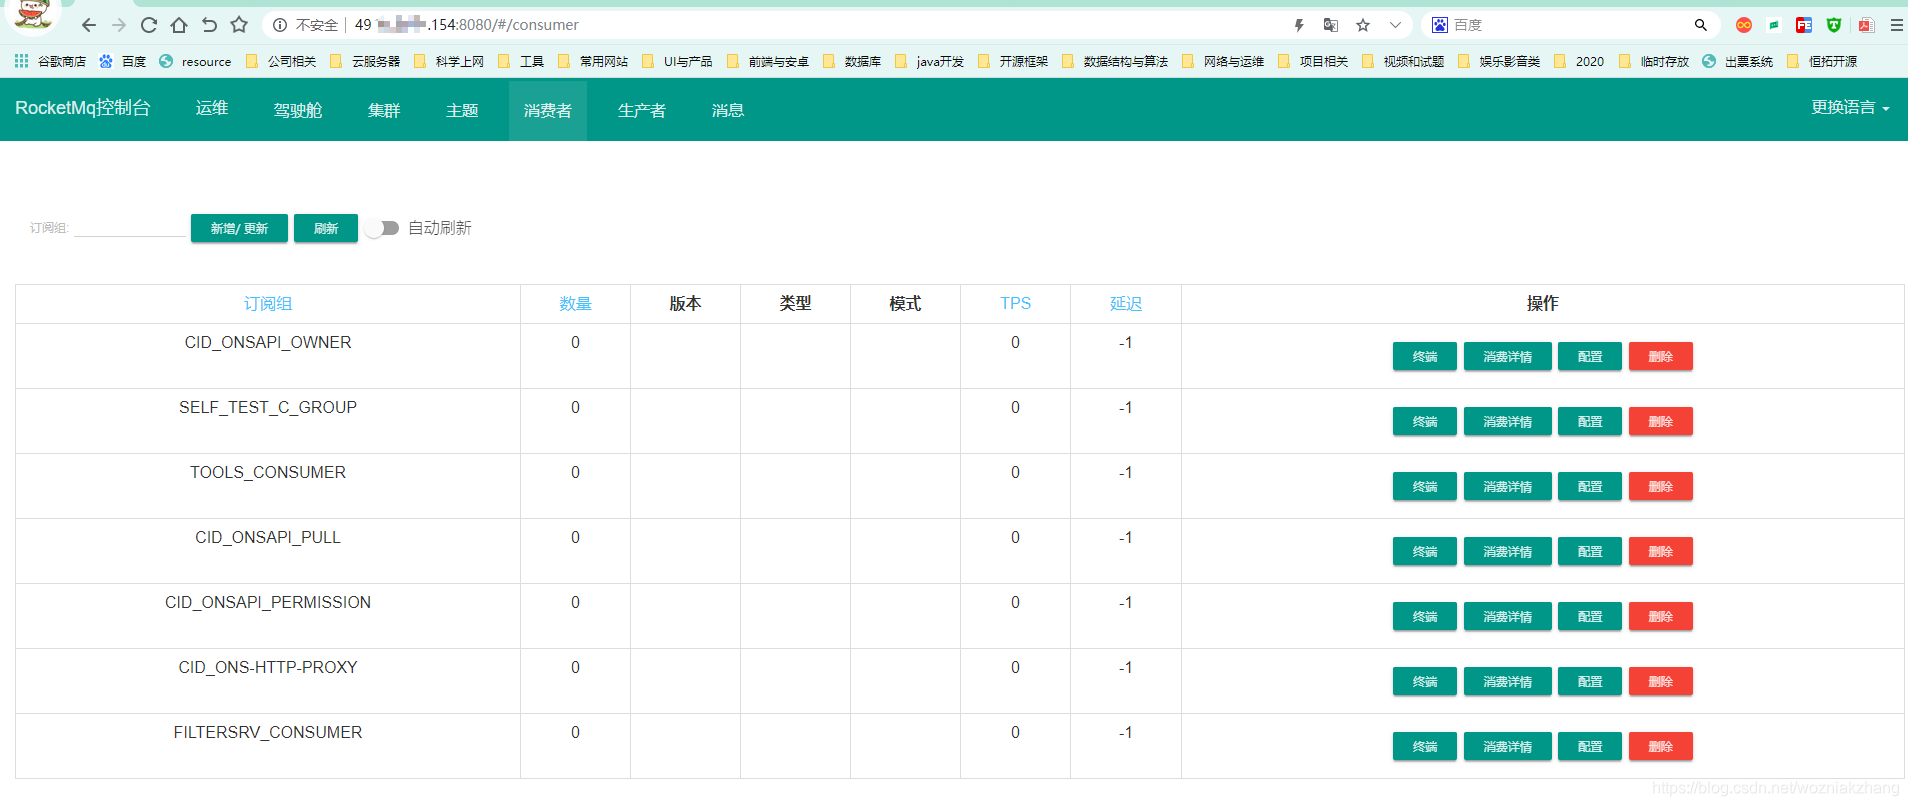Open the 2020 bookmark folder
The image size is (1908, 806).
click(x=1579, y=61)
